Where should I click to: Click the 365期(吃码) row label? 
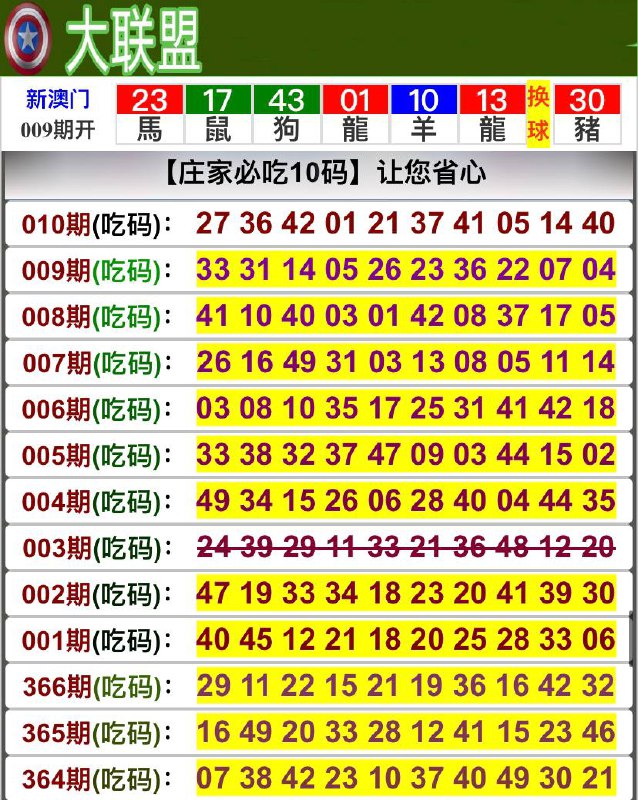97,733
